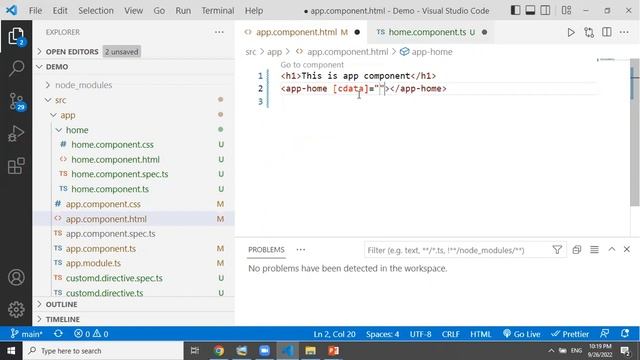
Task: Open the File menu
Action: [36, 11]
